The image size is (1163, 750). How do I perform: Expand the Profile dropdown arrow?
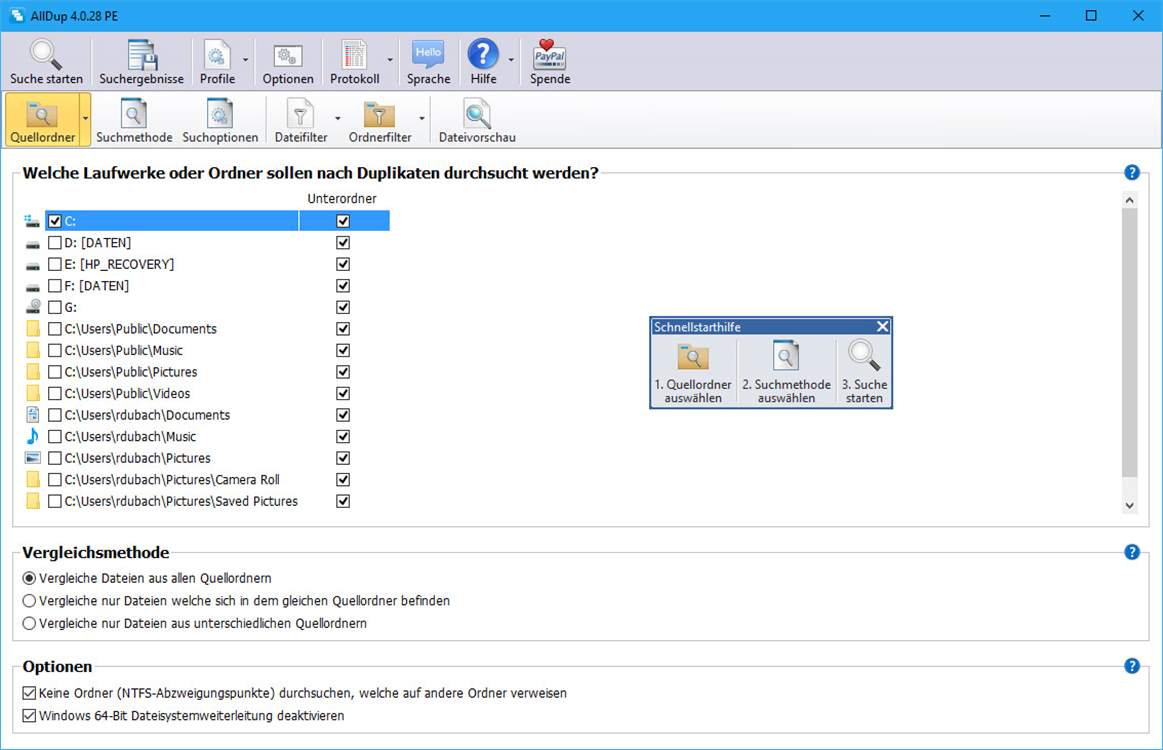tap(246, 61)
